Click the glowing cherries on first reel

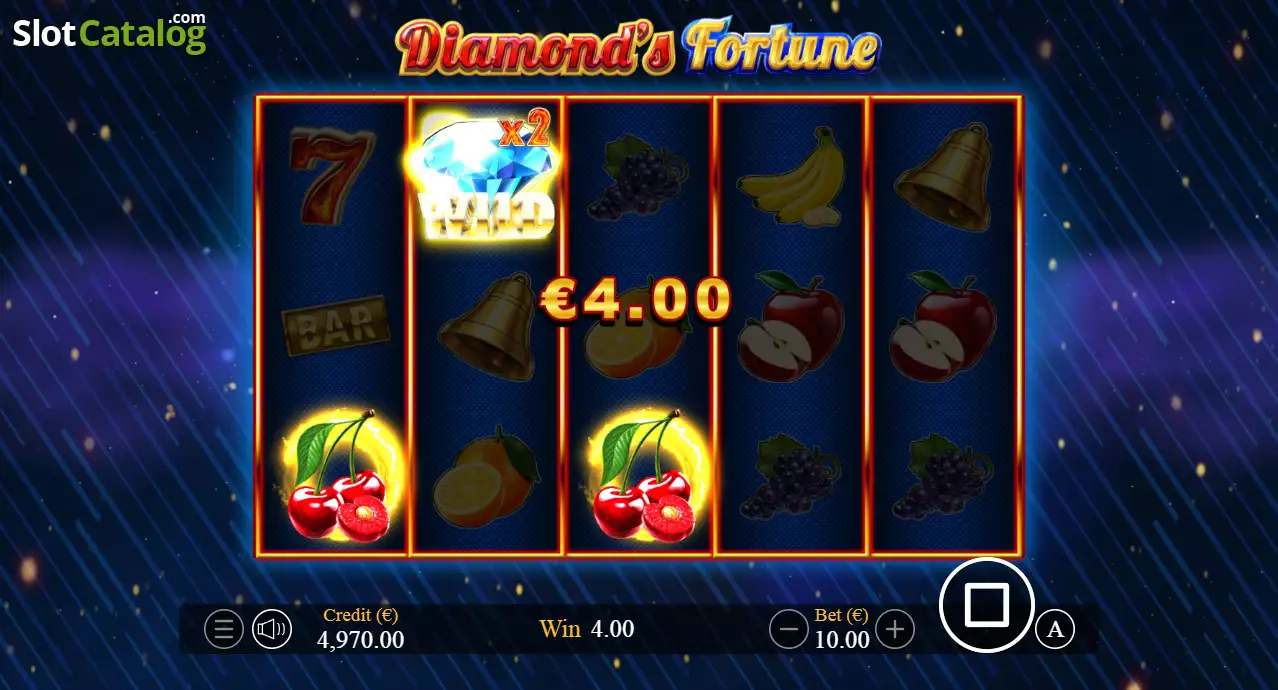pos(335,476)
